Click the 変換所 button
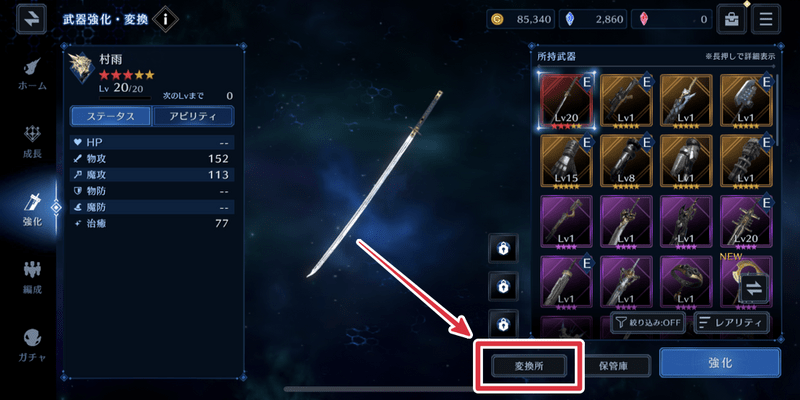The image size is (800, 400). [529, 365]
